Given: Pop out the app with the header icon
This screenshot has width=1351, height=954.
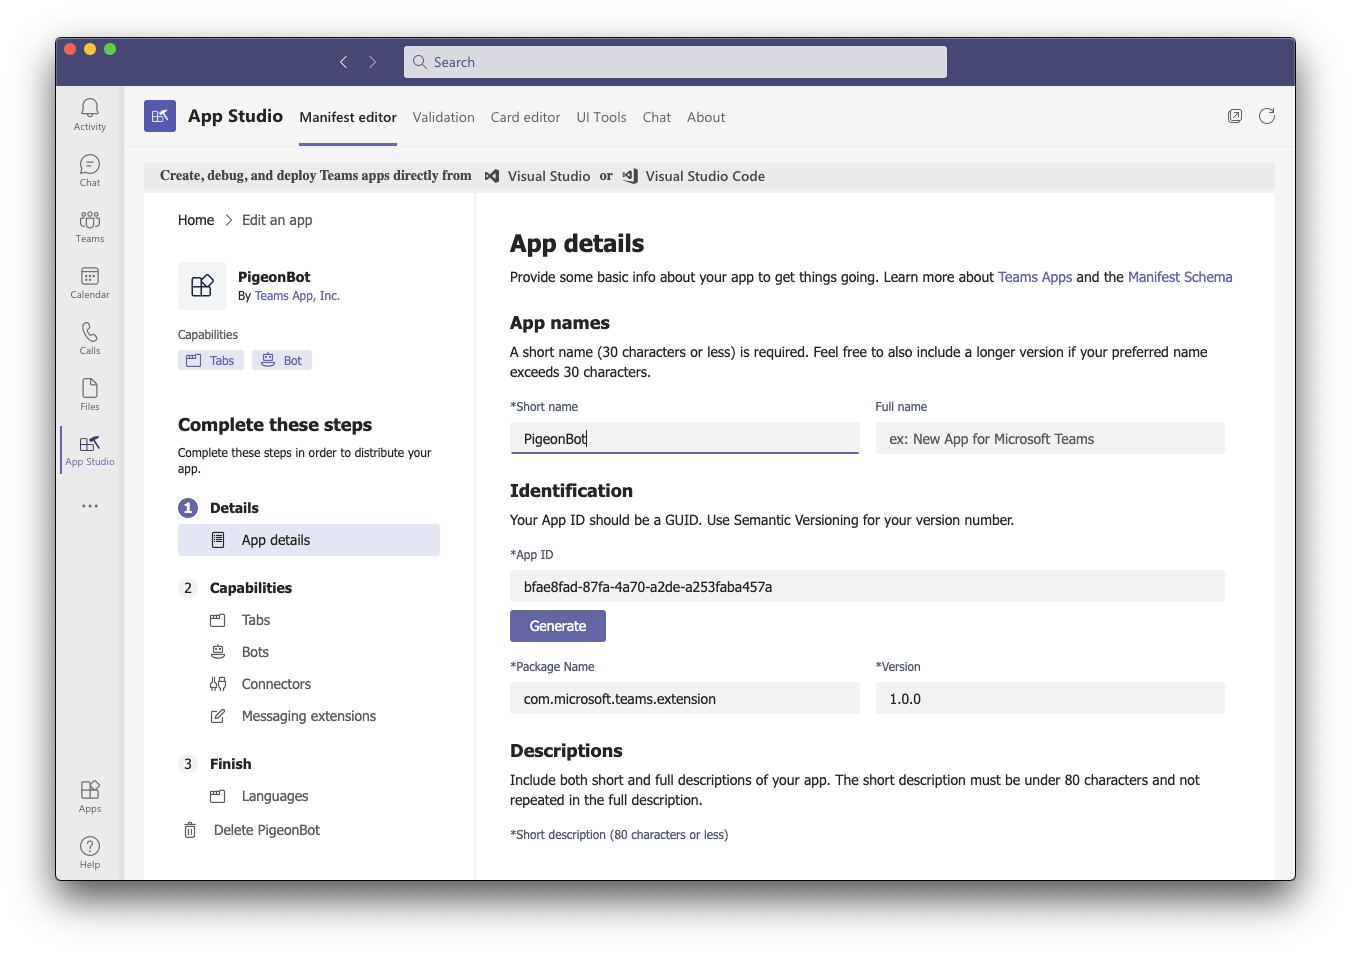Looking at the screenshot, I should 1235,116.
